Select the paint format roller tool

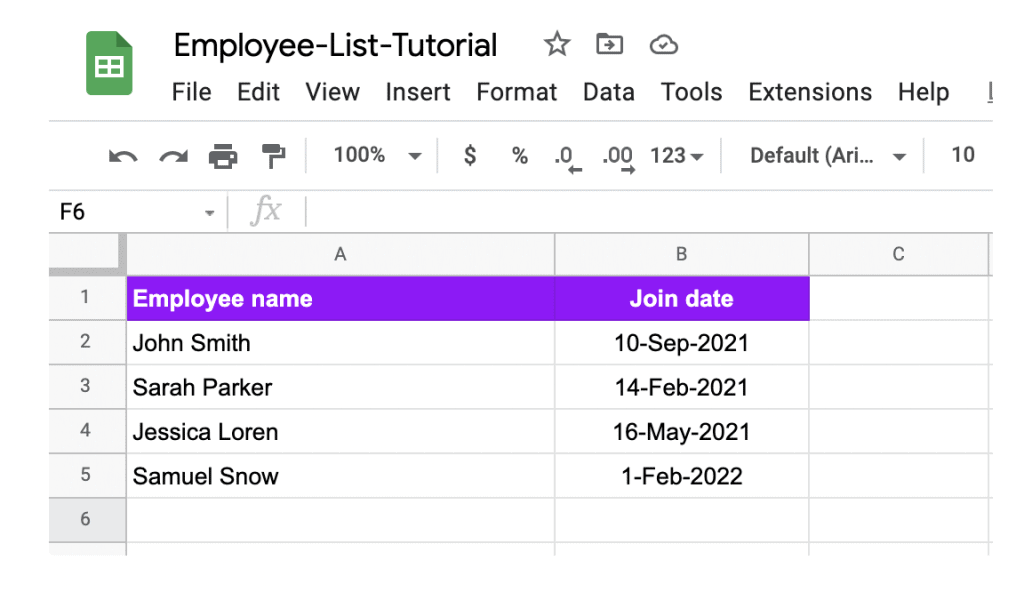coord(273,156)
